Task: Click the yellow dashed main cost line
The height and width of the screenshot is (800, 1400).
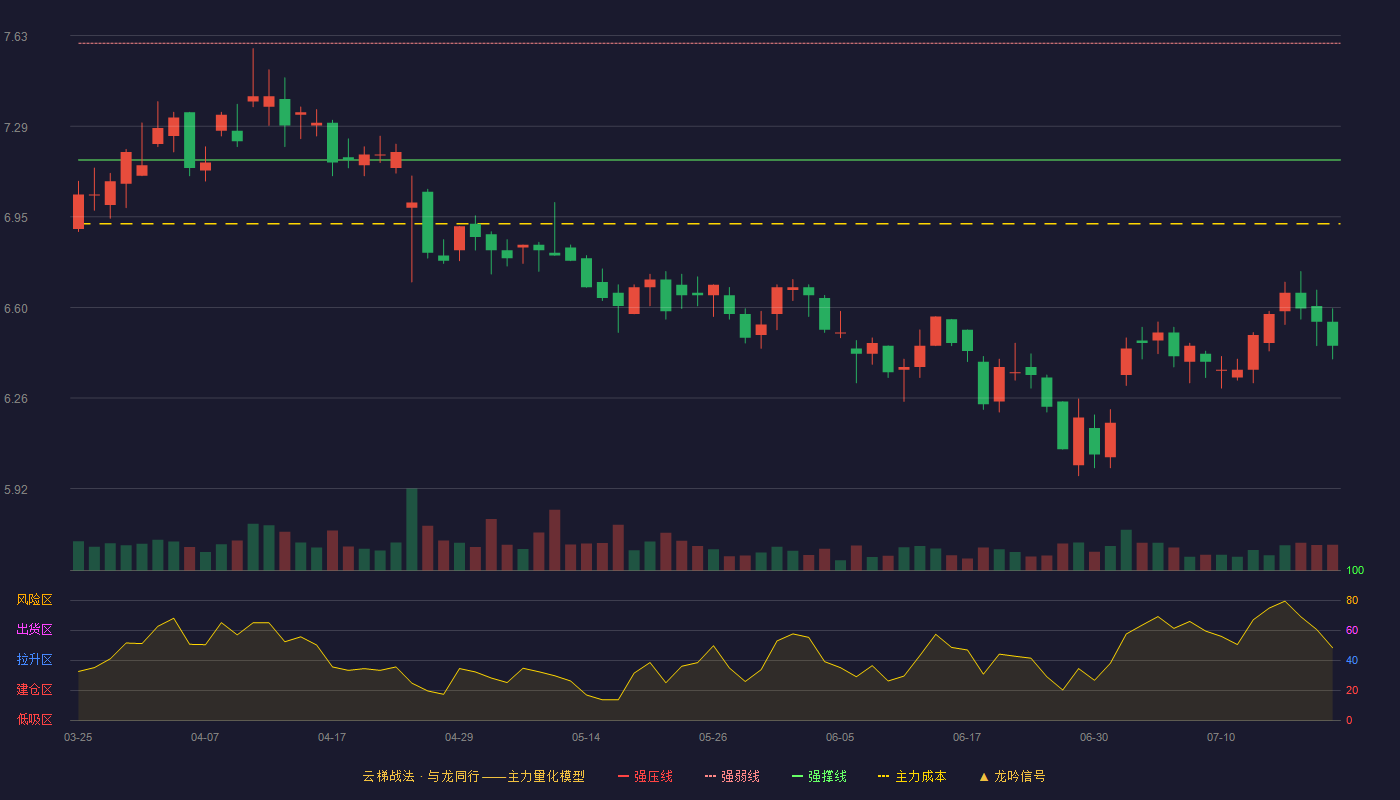Action: click(x=709, y=224)
